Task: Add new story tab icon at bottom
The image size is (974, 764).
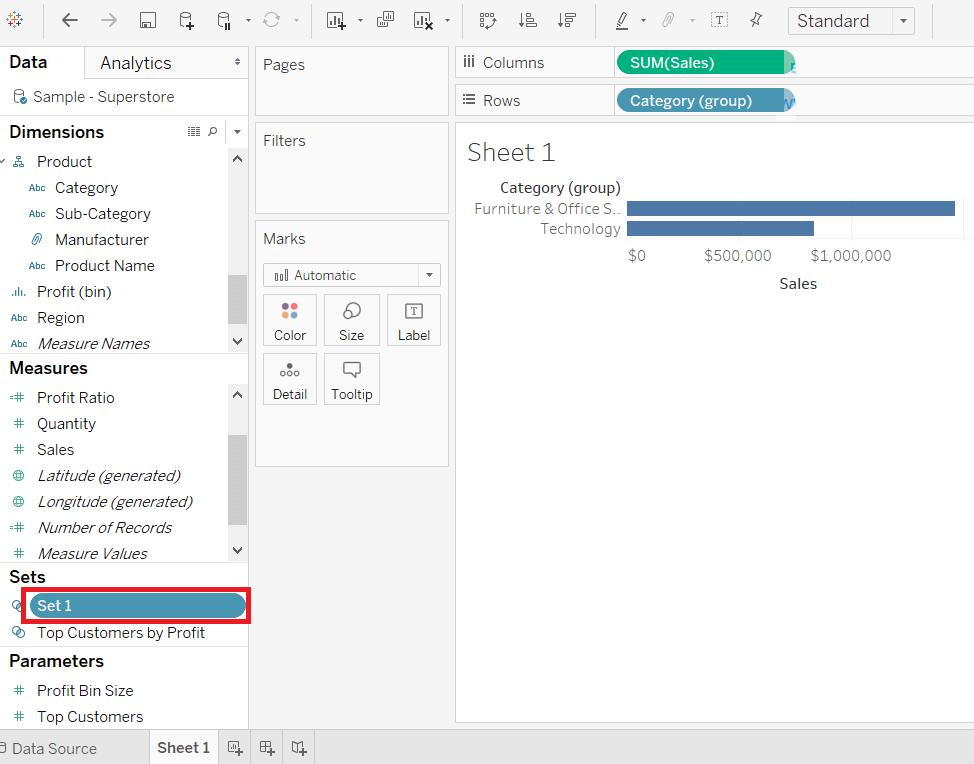Action: [299, 748]
